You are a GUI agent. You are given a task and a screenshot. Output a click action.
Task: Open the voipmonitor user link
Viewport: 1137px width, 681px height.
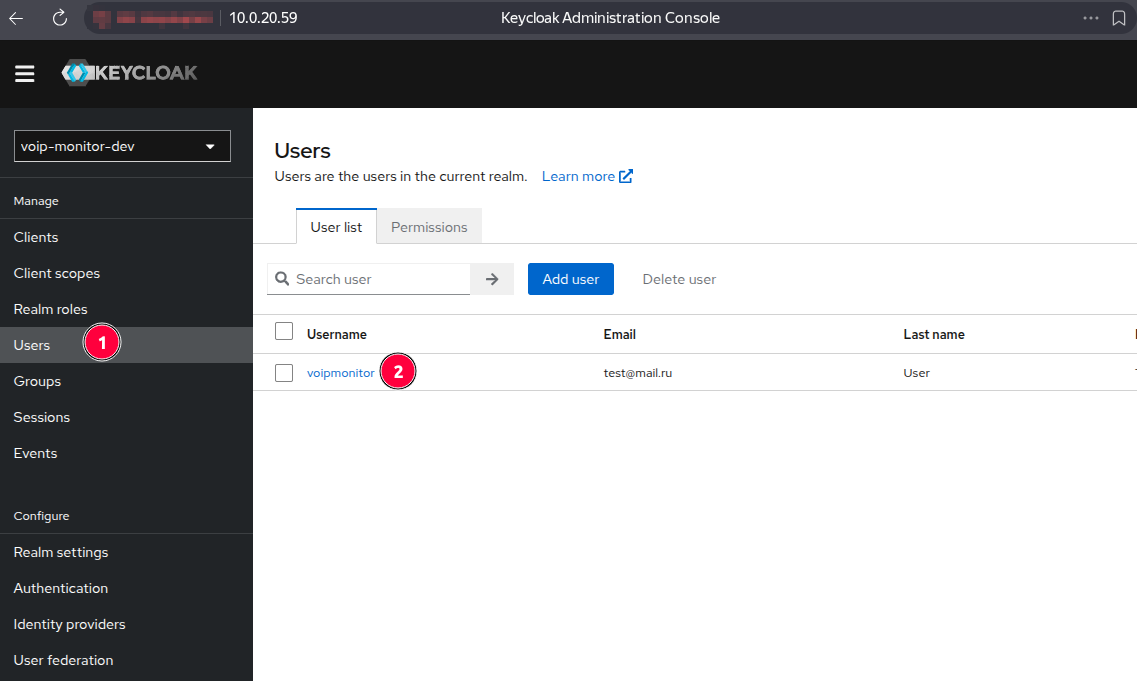[x=340, y=373]
